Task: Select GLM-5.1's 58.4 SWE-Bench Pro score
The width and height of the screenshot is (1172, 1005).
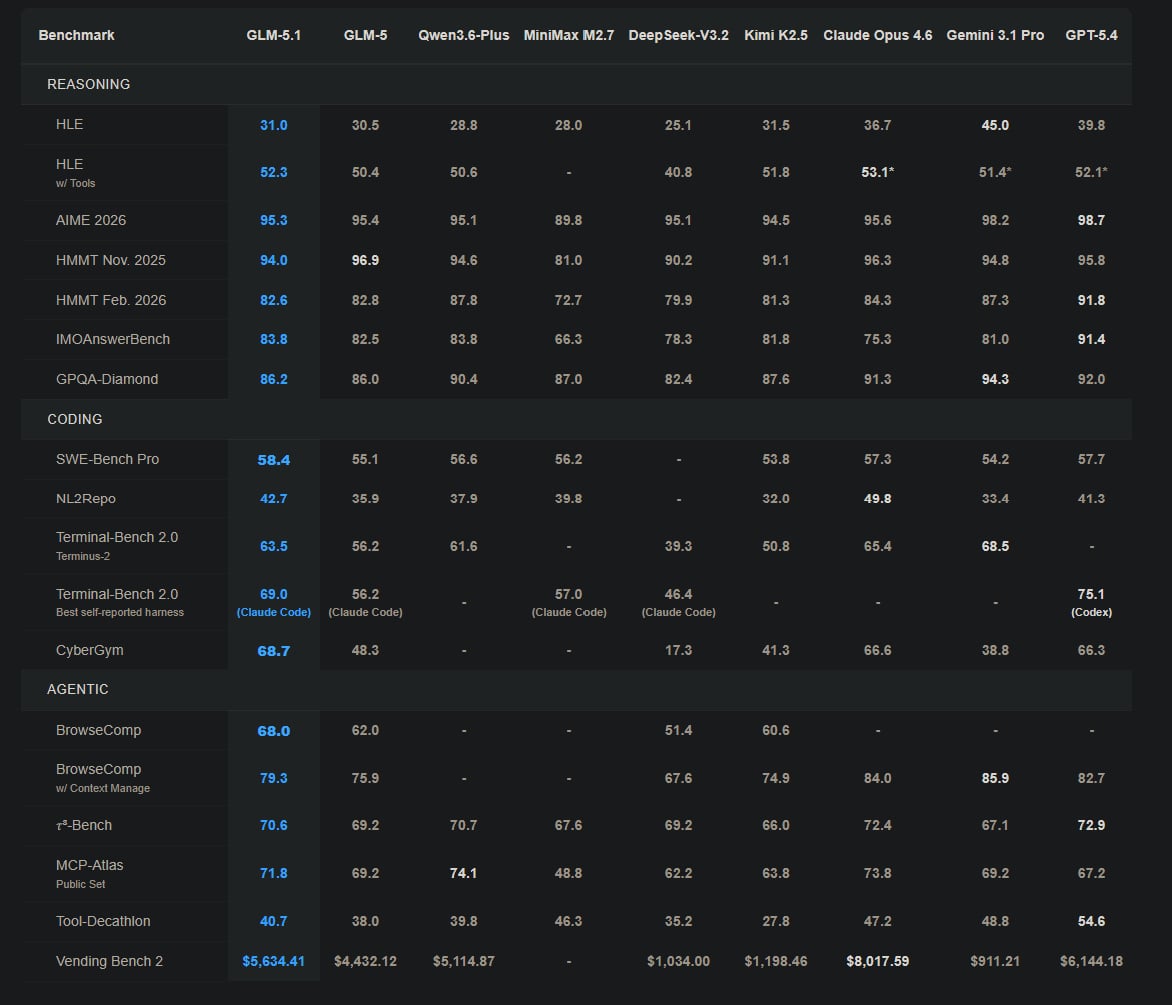Action: pyautogui.click(x=273, y=459)
